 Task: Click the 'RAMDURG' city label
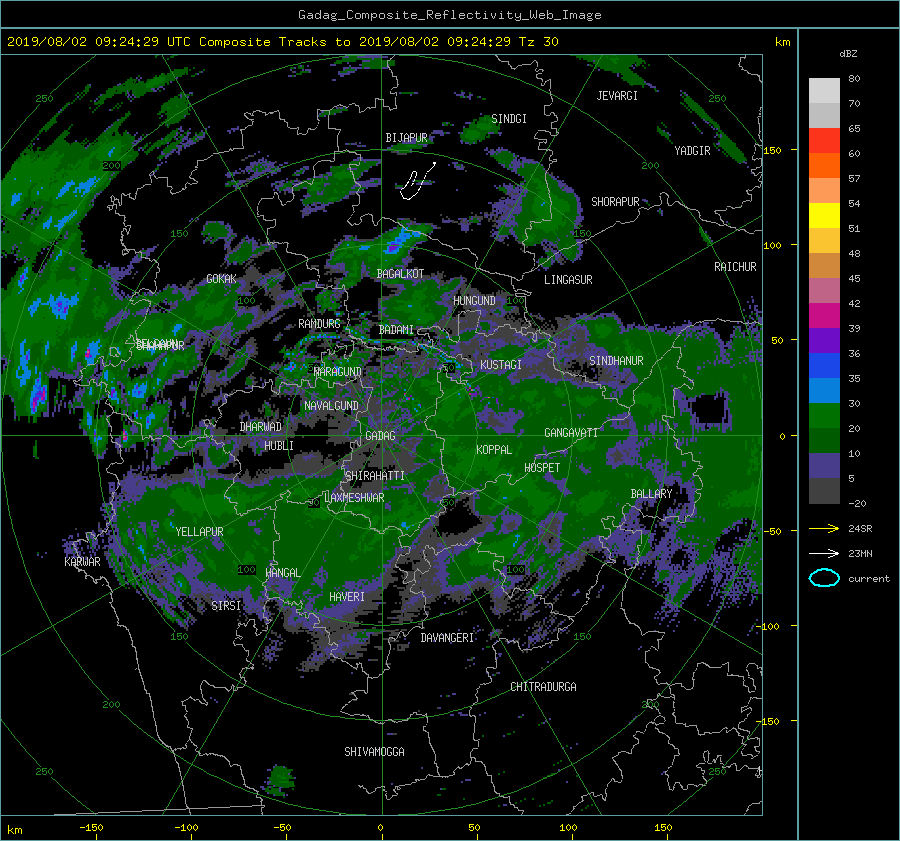[x=319, y=324]
